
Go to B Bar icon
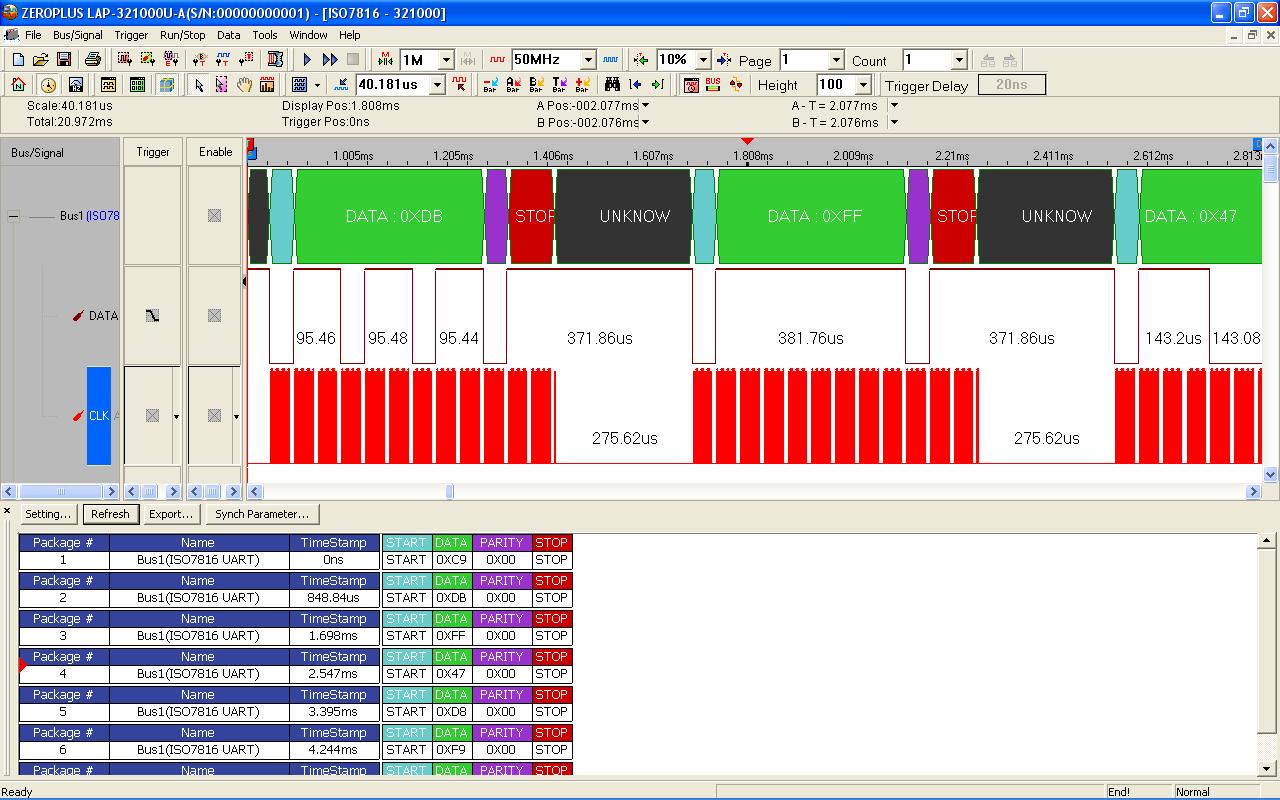pyautogui.click(x=536, y=85)
